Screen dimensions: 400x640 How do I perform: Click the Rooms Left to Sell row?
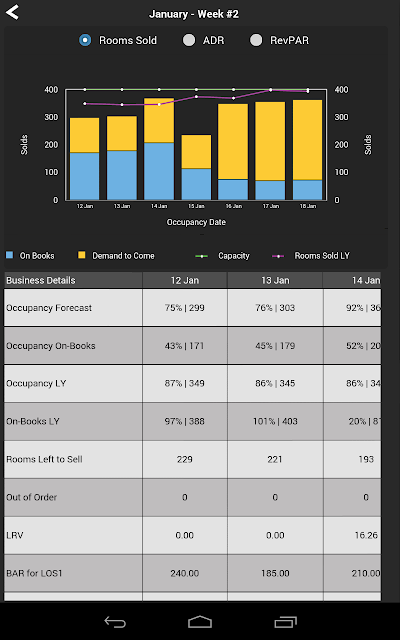coord(192,460)
